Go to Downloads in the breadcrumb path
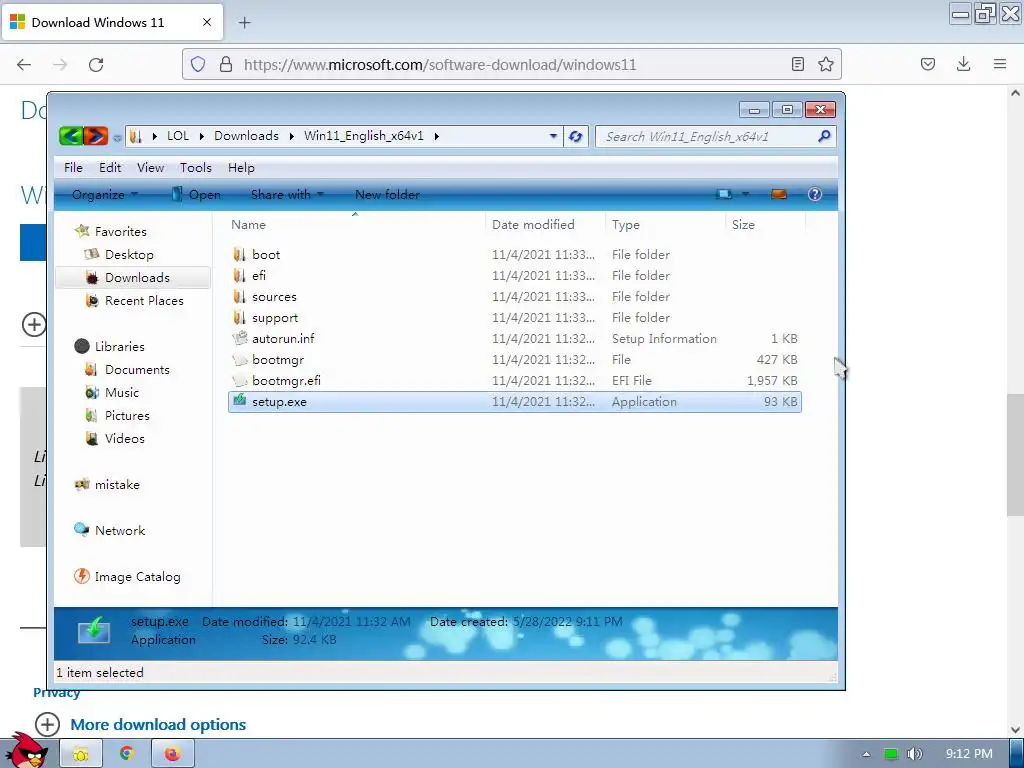Screen dimensions: 1024x768 tap(246, 136)
